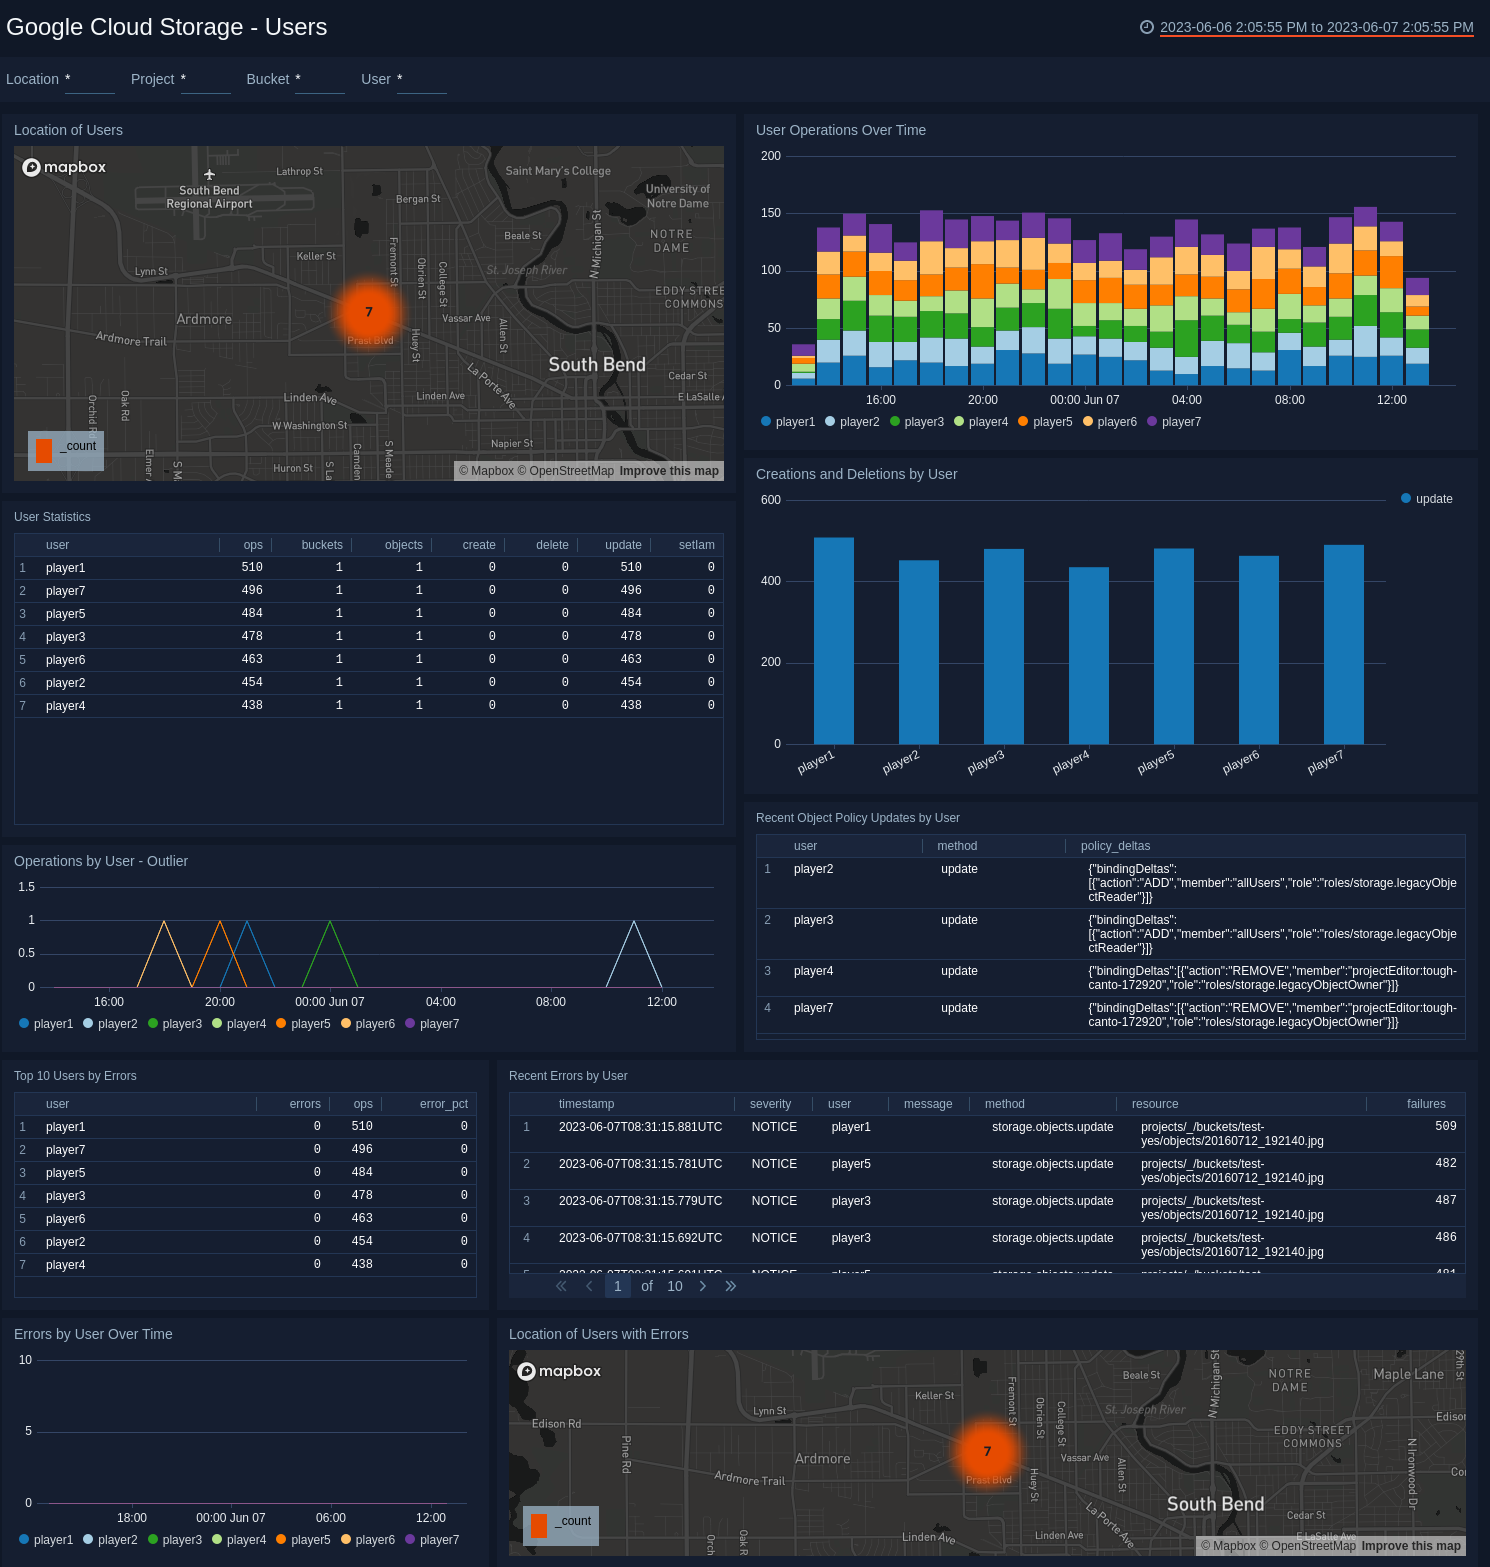Jump to the last page of Recent Errors

click(x=730, y=1286)
